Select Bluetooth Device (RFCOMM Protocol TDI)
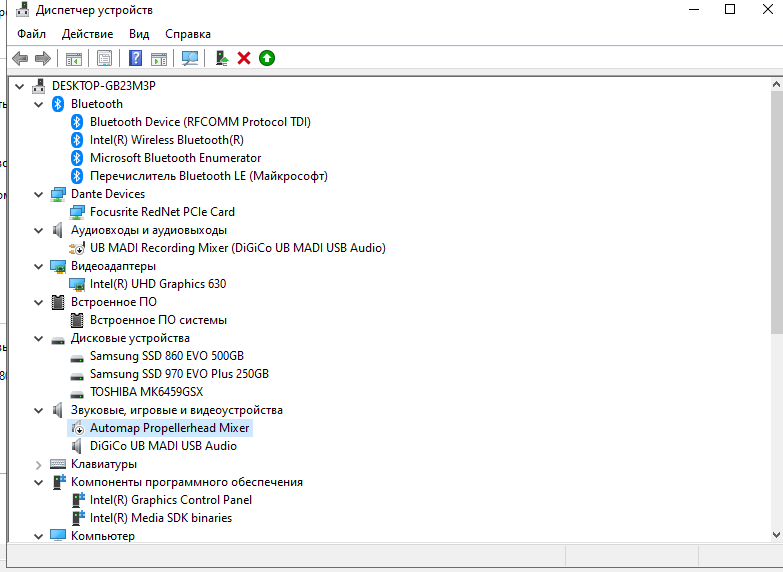 click(200, 122)
